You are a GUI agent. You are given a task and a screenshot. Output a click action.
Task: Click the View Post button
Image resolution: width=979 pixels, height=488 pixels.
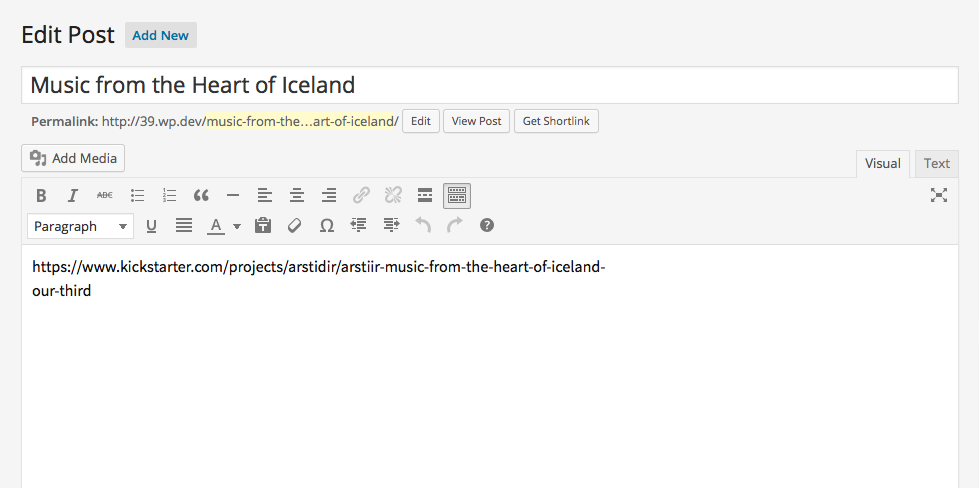click(x=476, y=121)
